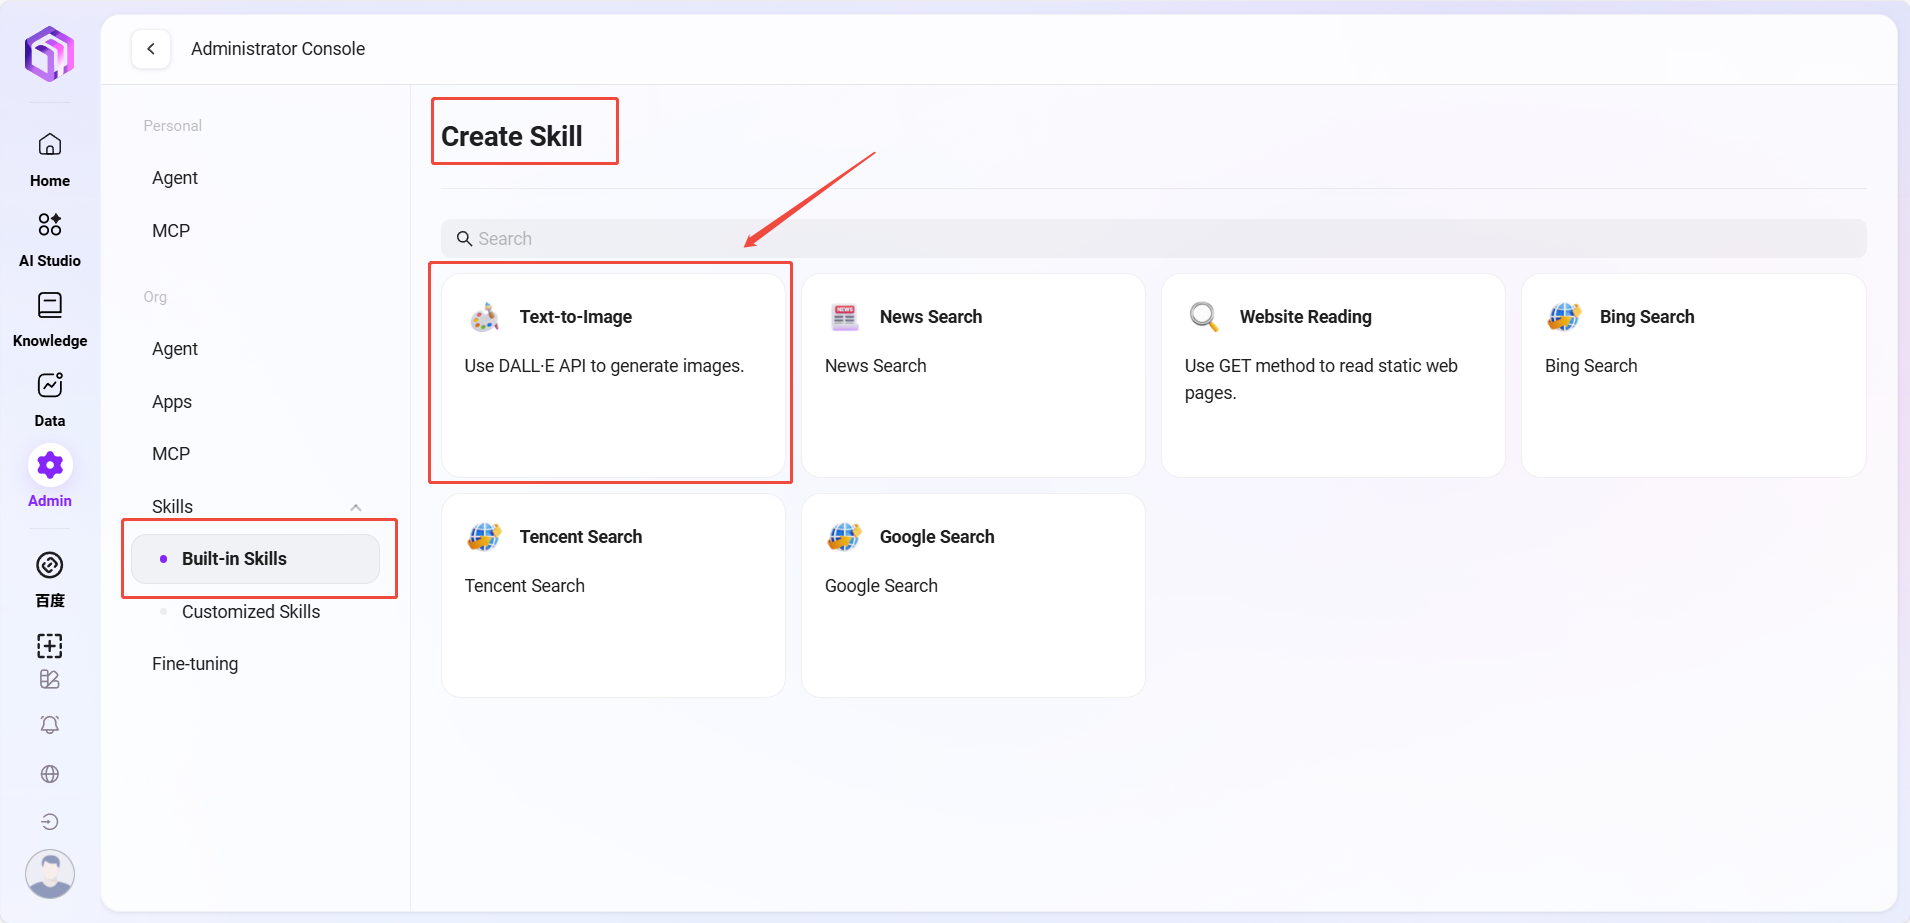Click the notification bell icon
Screen dimensions: 1910x923
(50, 725)
